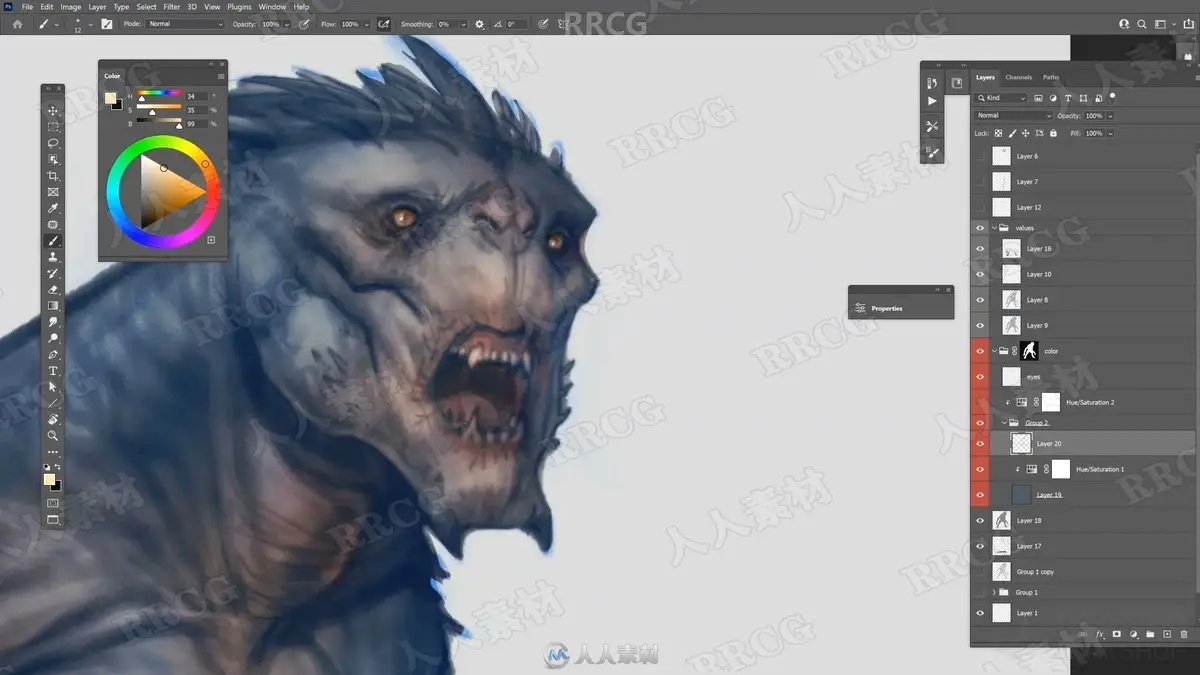1200x675 pixels.
Task: Create a new group folder icon
Action: click(1150, 634)
